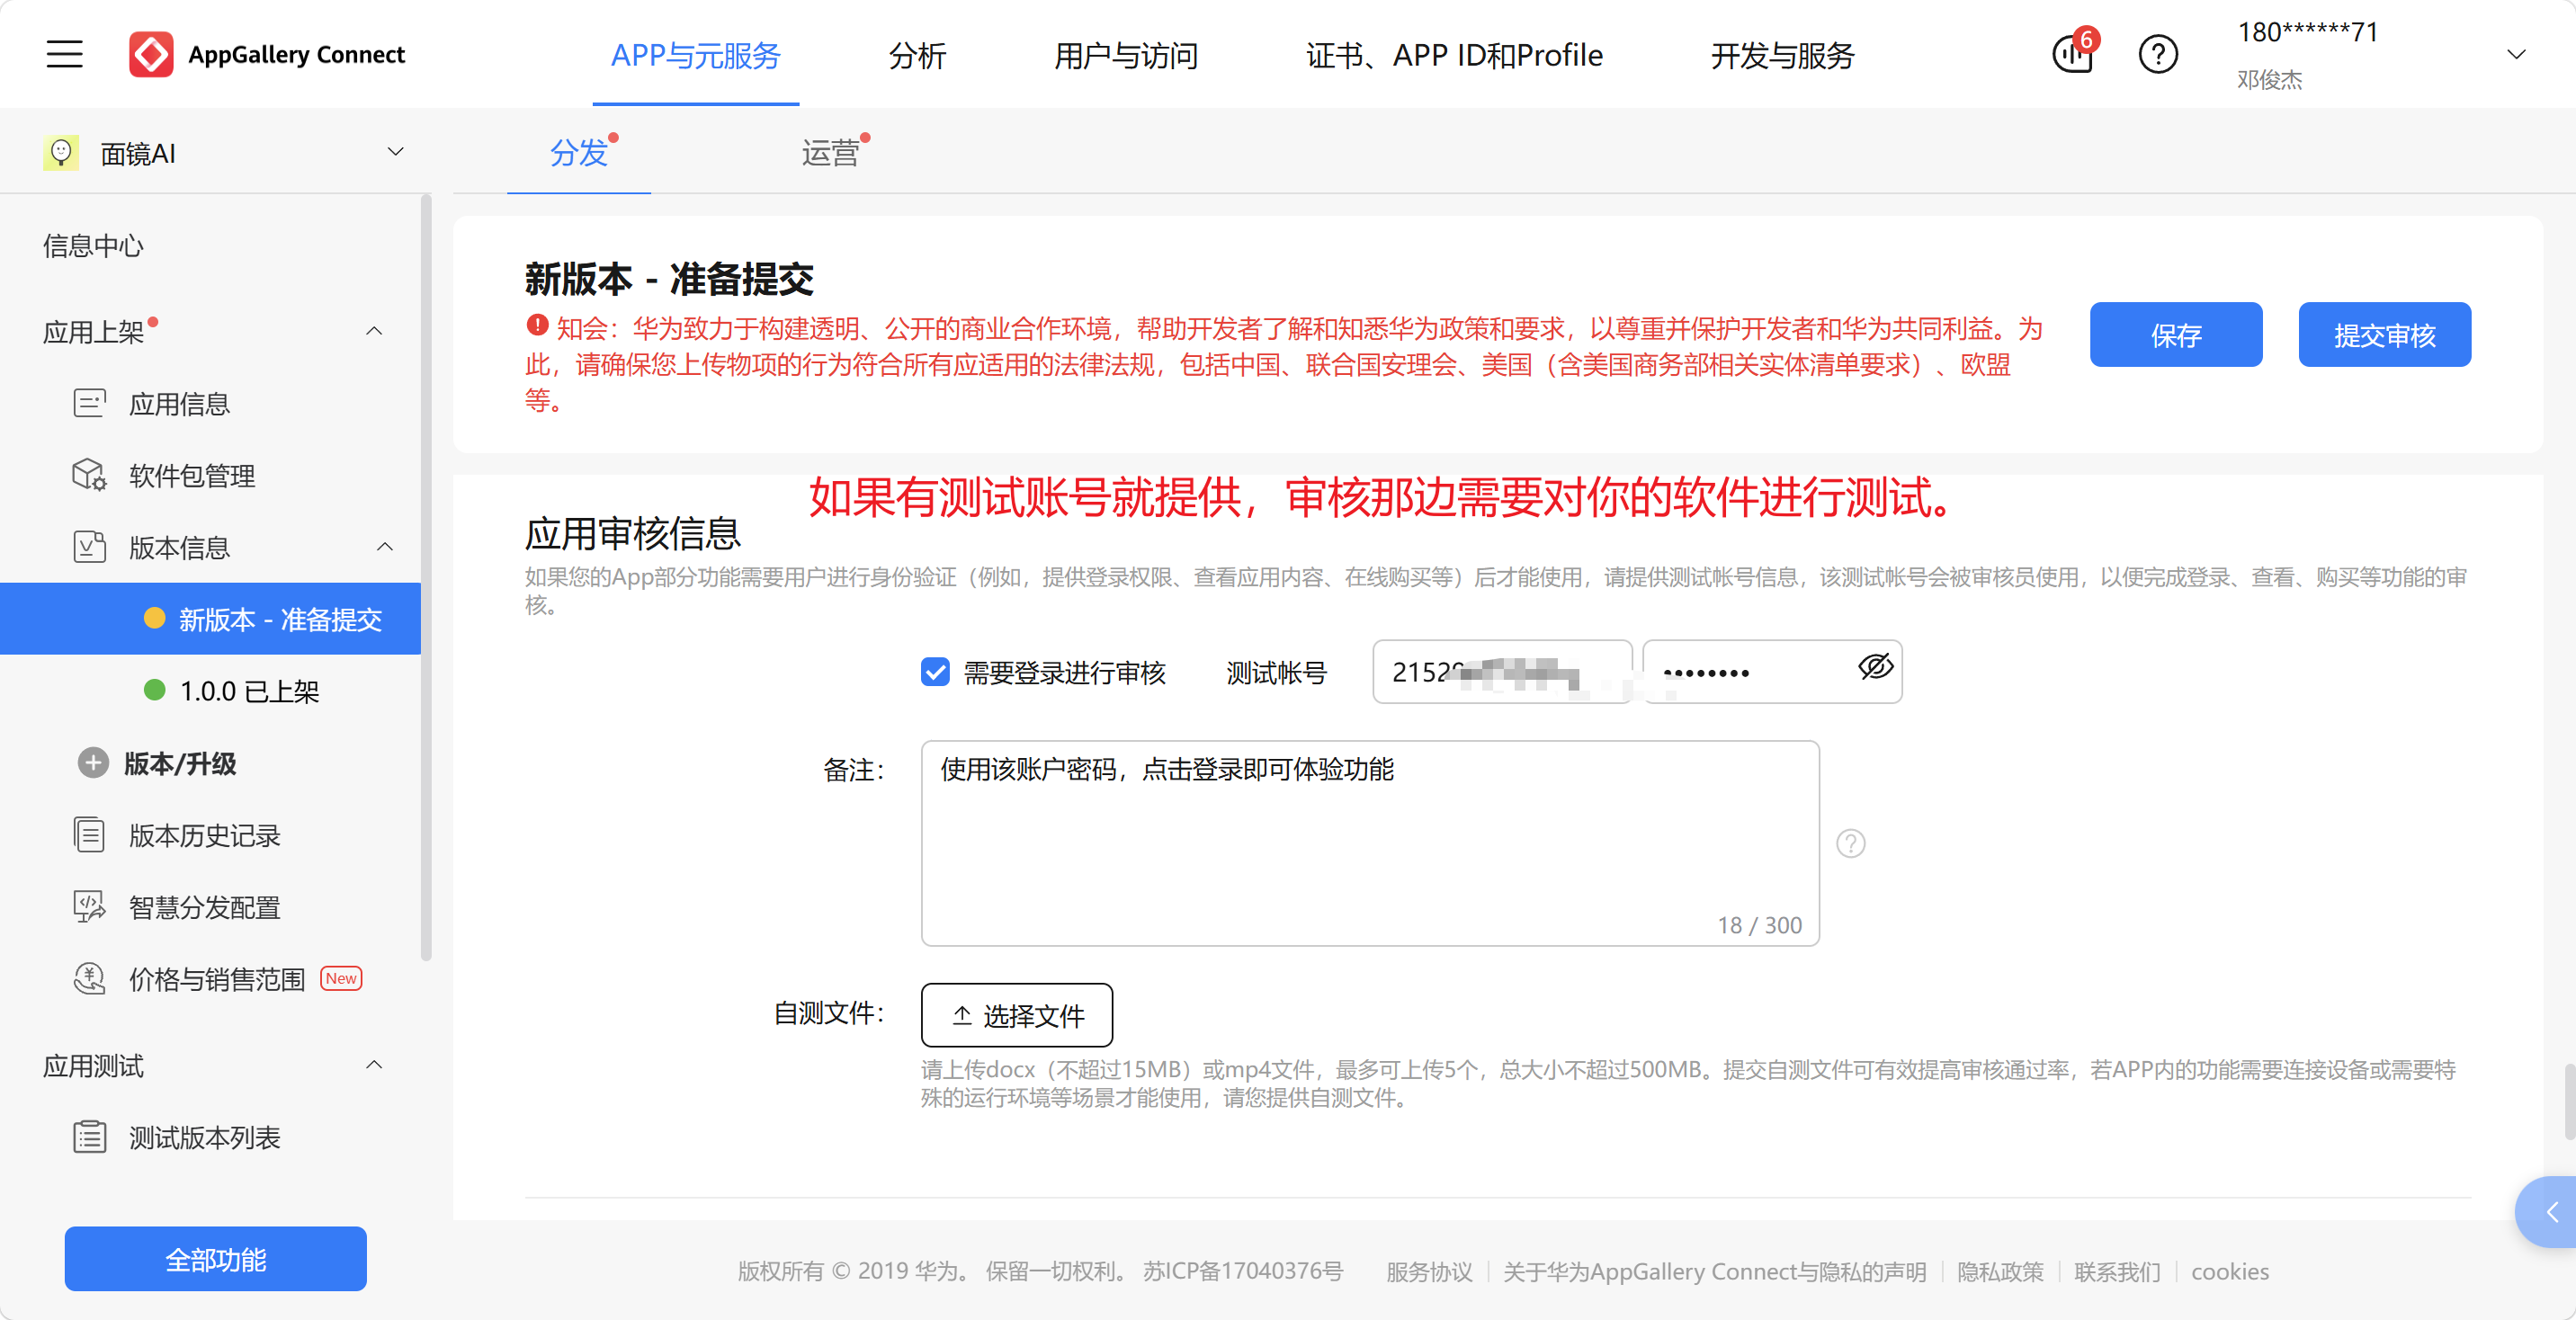
Task: Click the 苏ICP备17040376号 footer text
Action: (1243, 1271)
